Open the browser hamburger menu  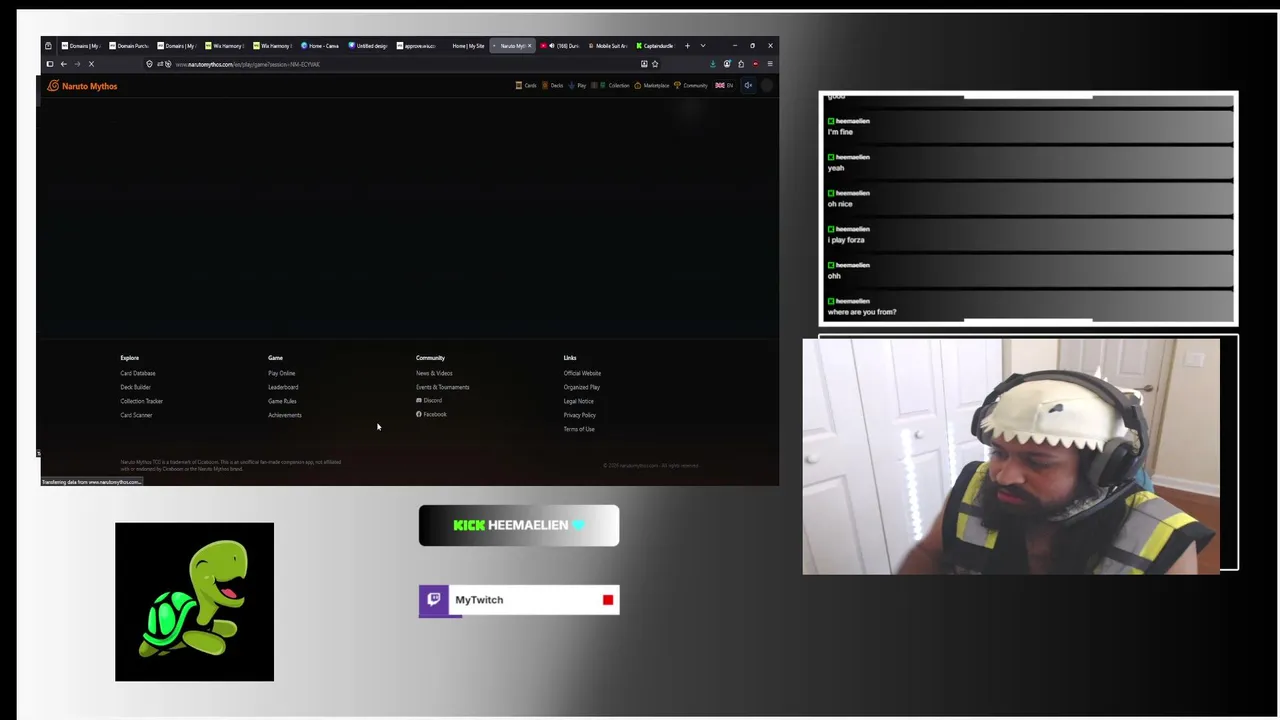(x=769, y=64)
